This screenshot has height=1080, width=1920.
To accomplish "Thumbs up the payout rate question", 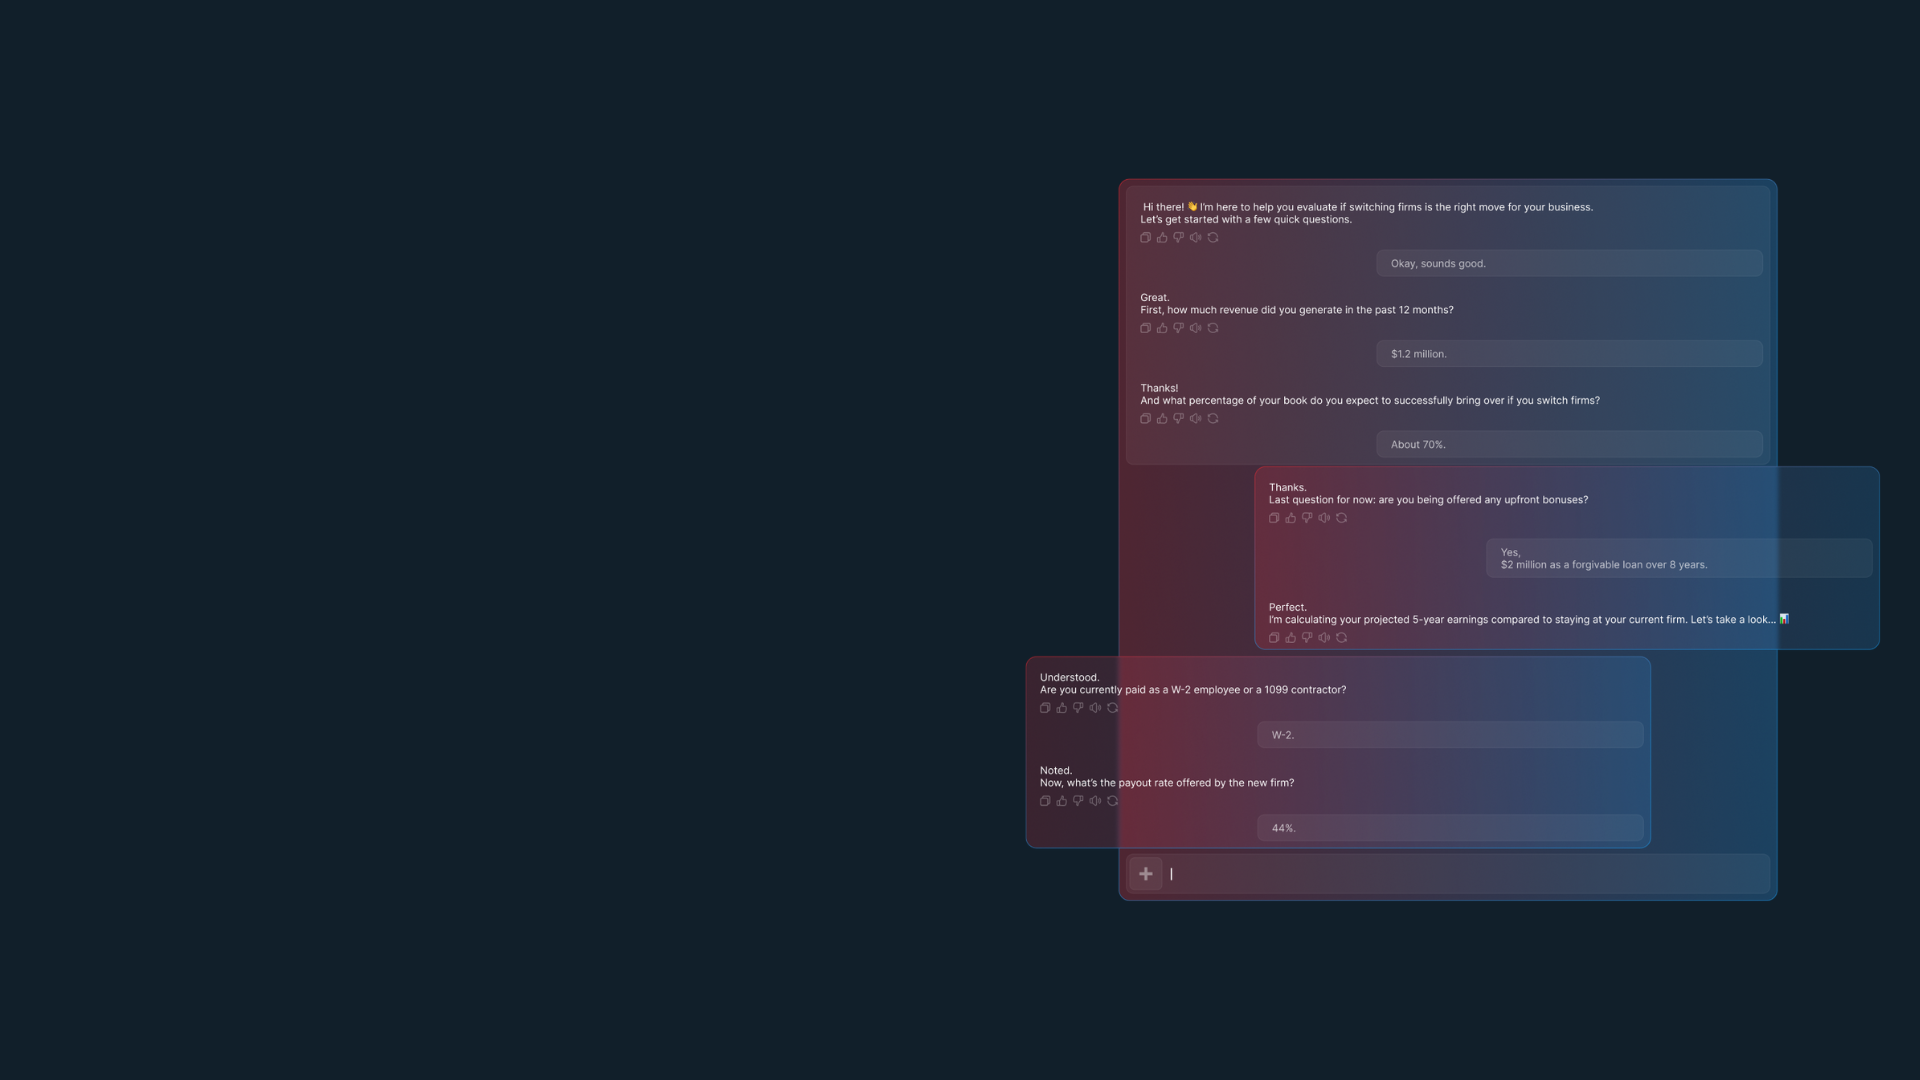I will [1062, 801].
